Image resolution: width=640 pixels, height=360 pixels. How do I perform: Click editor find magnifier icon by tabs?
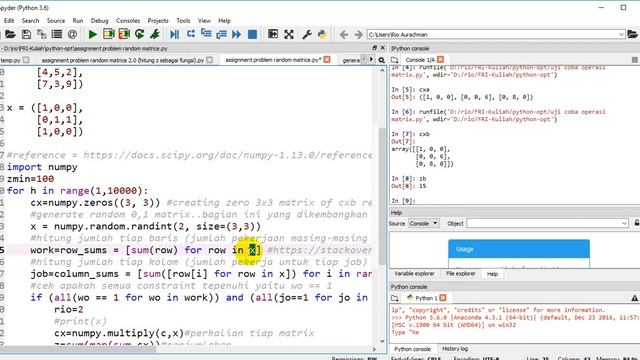coord(382,60)
